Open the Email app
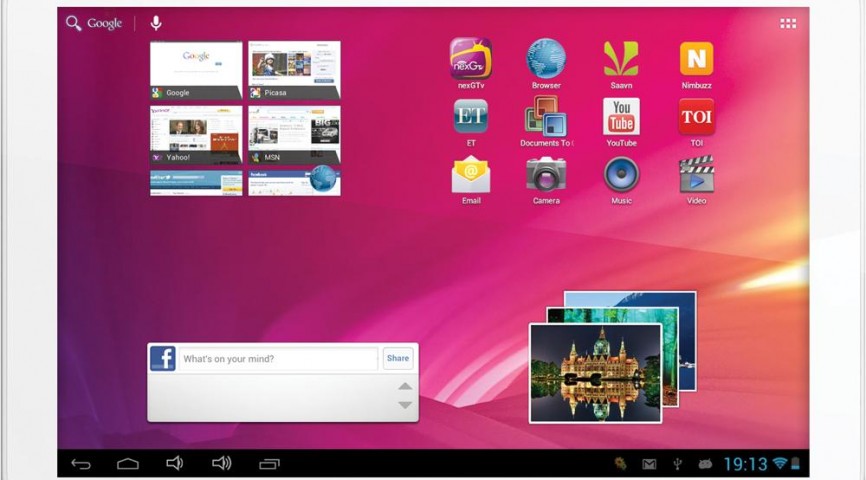This screenshot has height=480, width=866. click(470, 175)
